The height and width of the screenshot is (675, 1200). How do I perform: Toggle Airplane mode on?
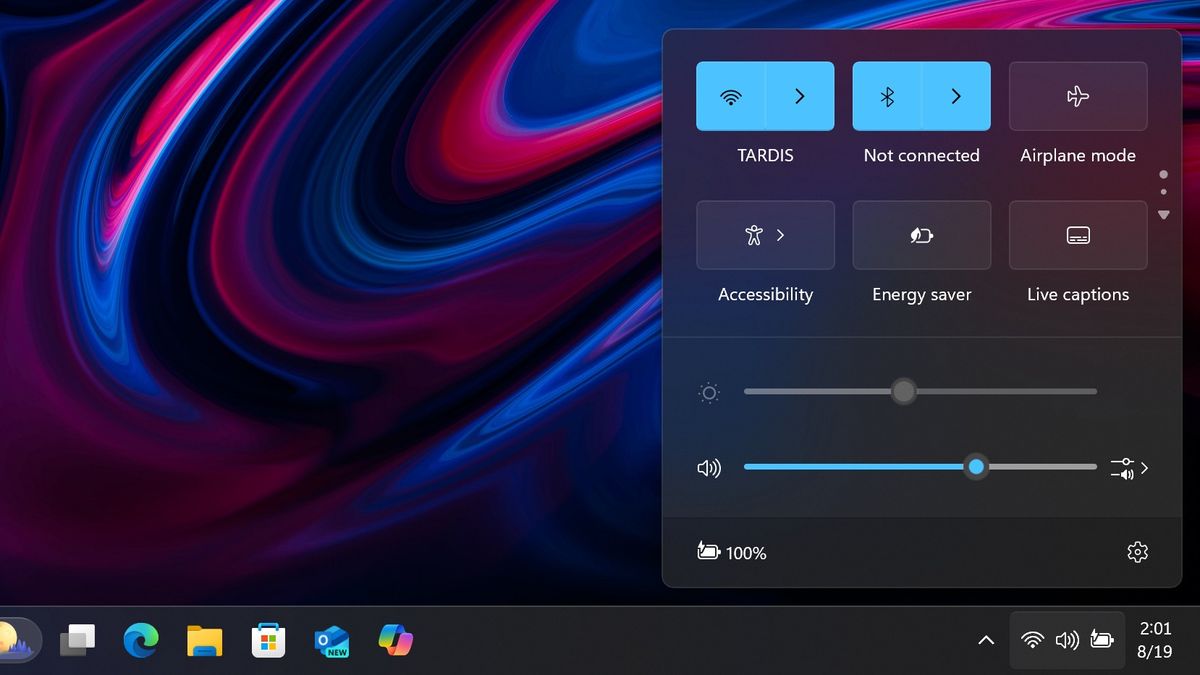click(1077, 96)
